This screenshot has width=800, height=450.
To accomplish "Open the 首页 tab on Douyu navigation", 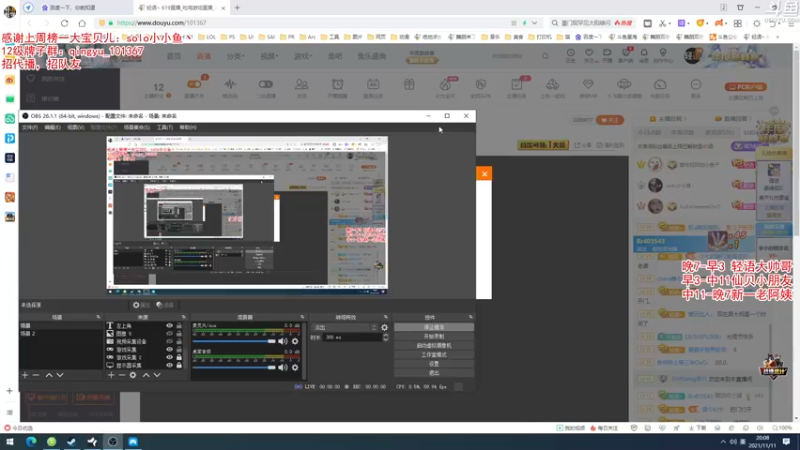I will click(174, 56).
